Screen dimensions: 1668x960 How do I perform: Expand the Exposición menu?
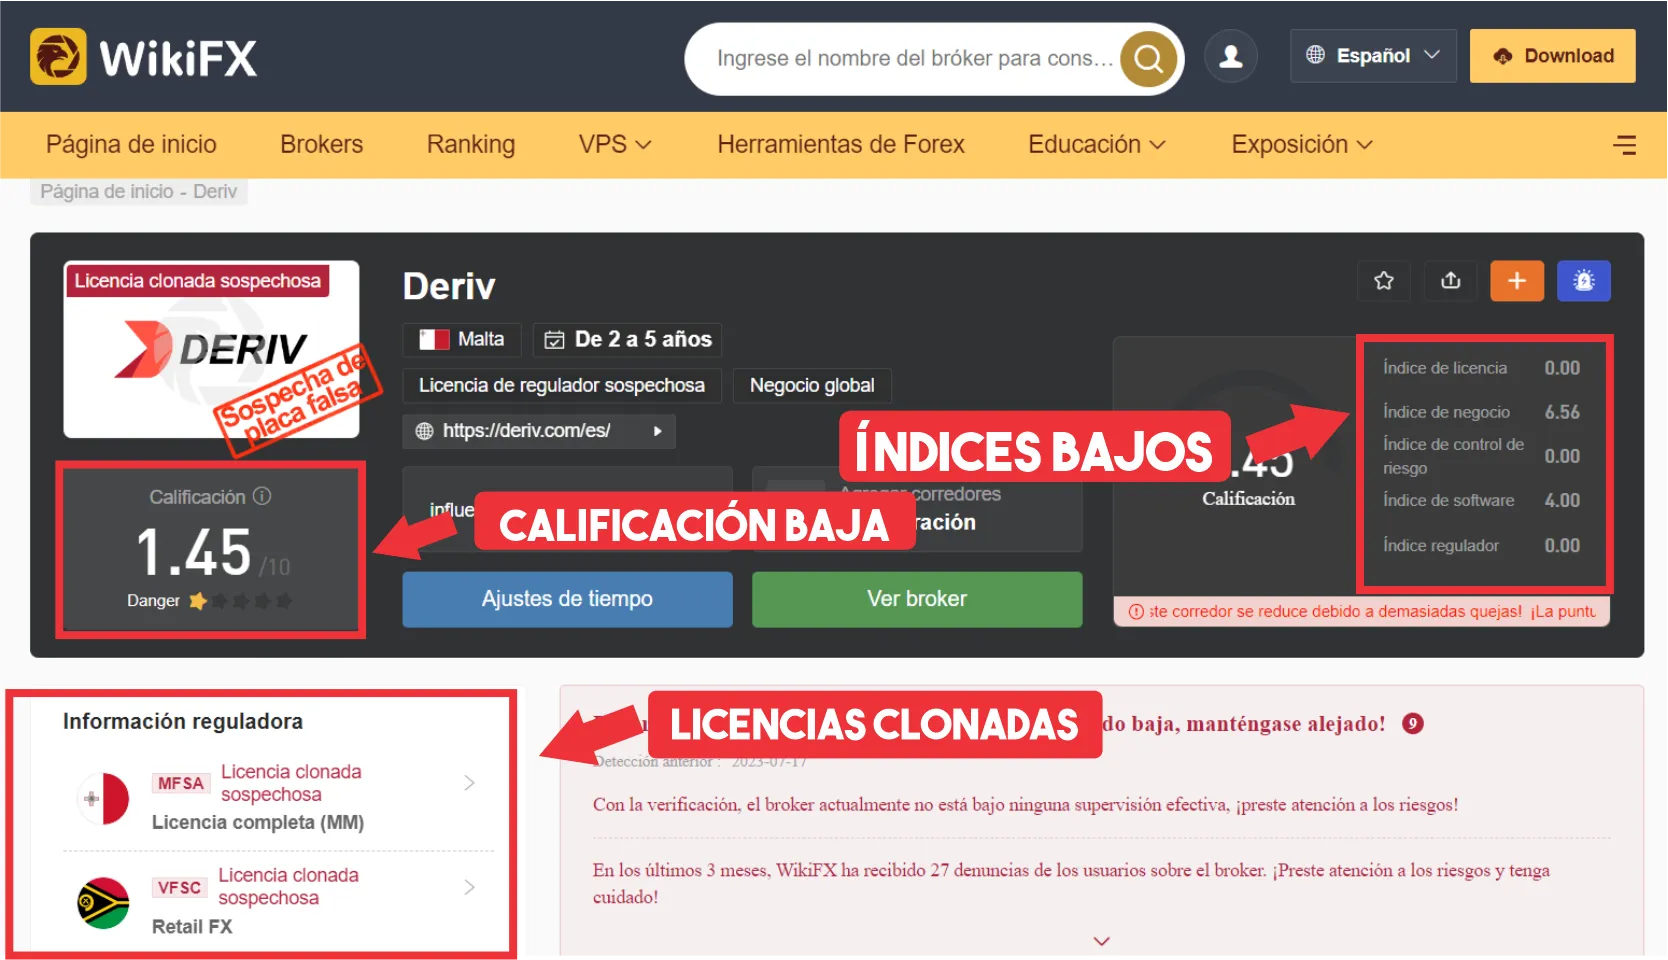pyautogui.click(x=1302, y=145)
